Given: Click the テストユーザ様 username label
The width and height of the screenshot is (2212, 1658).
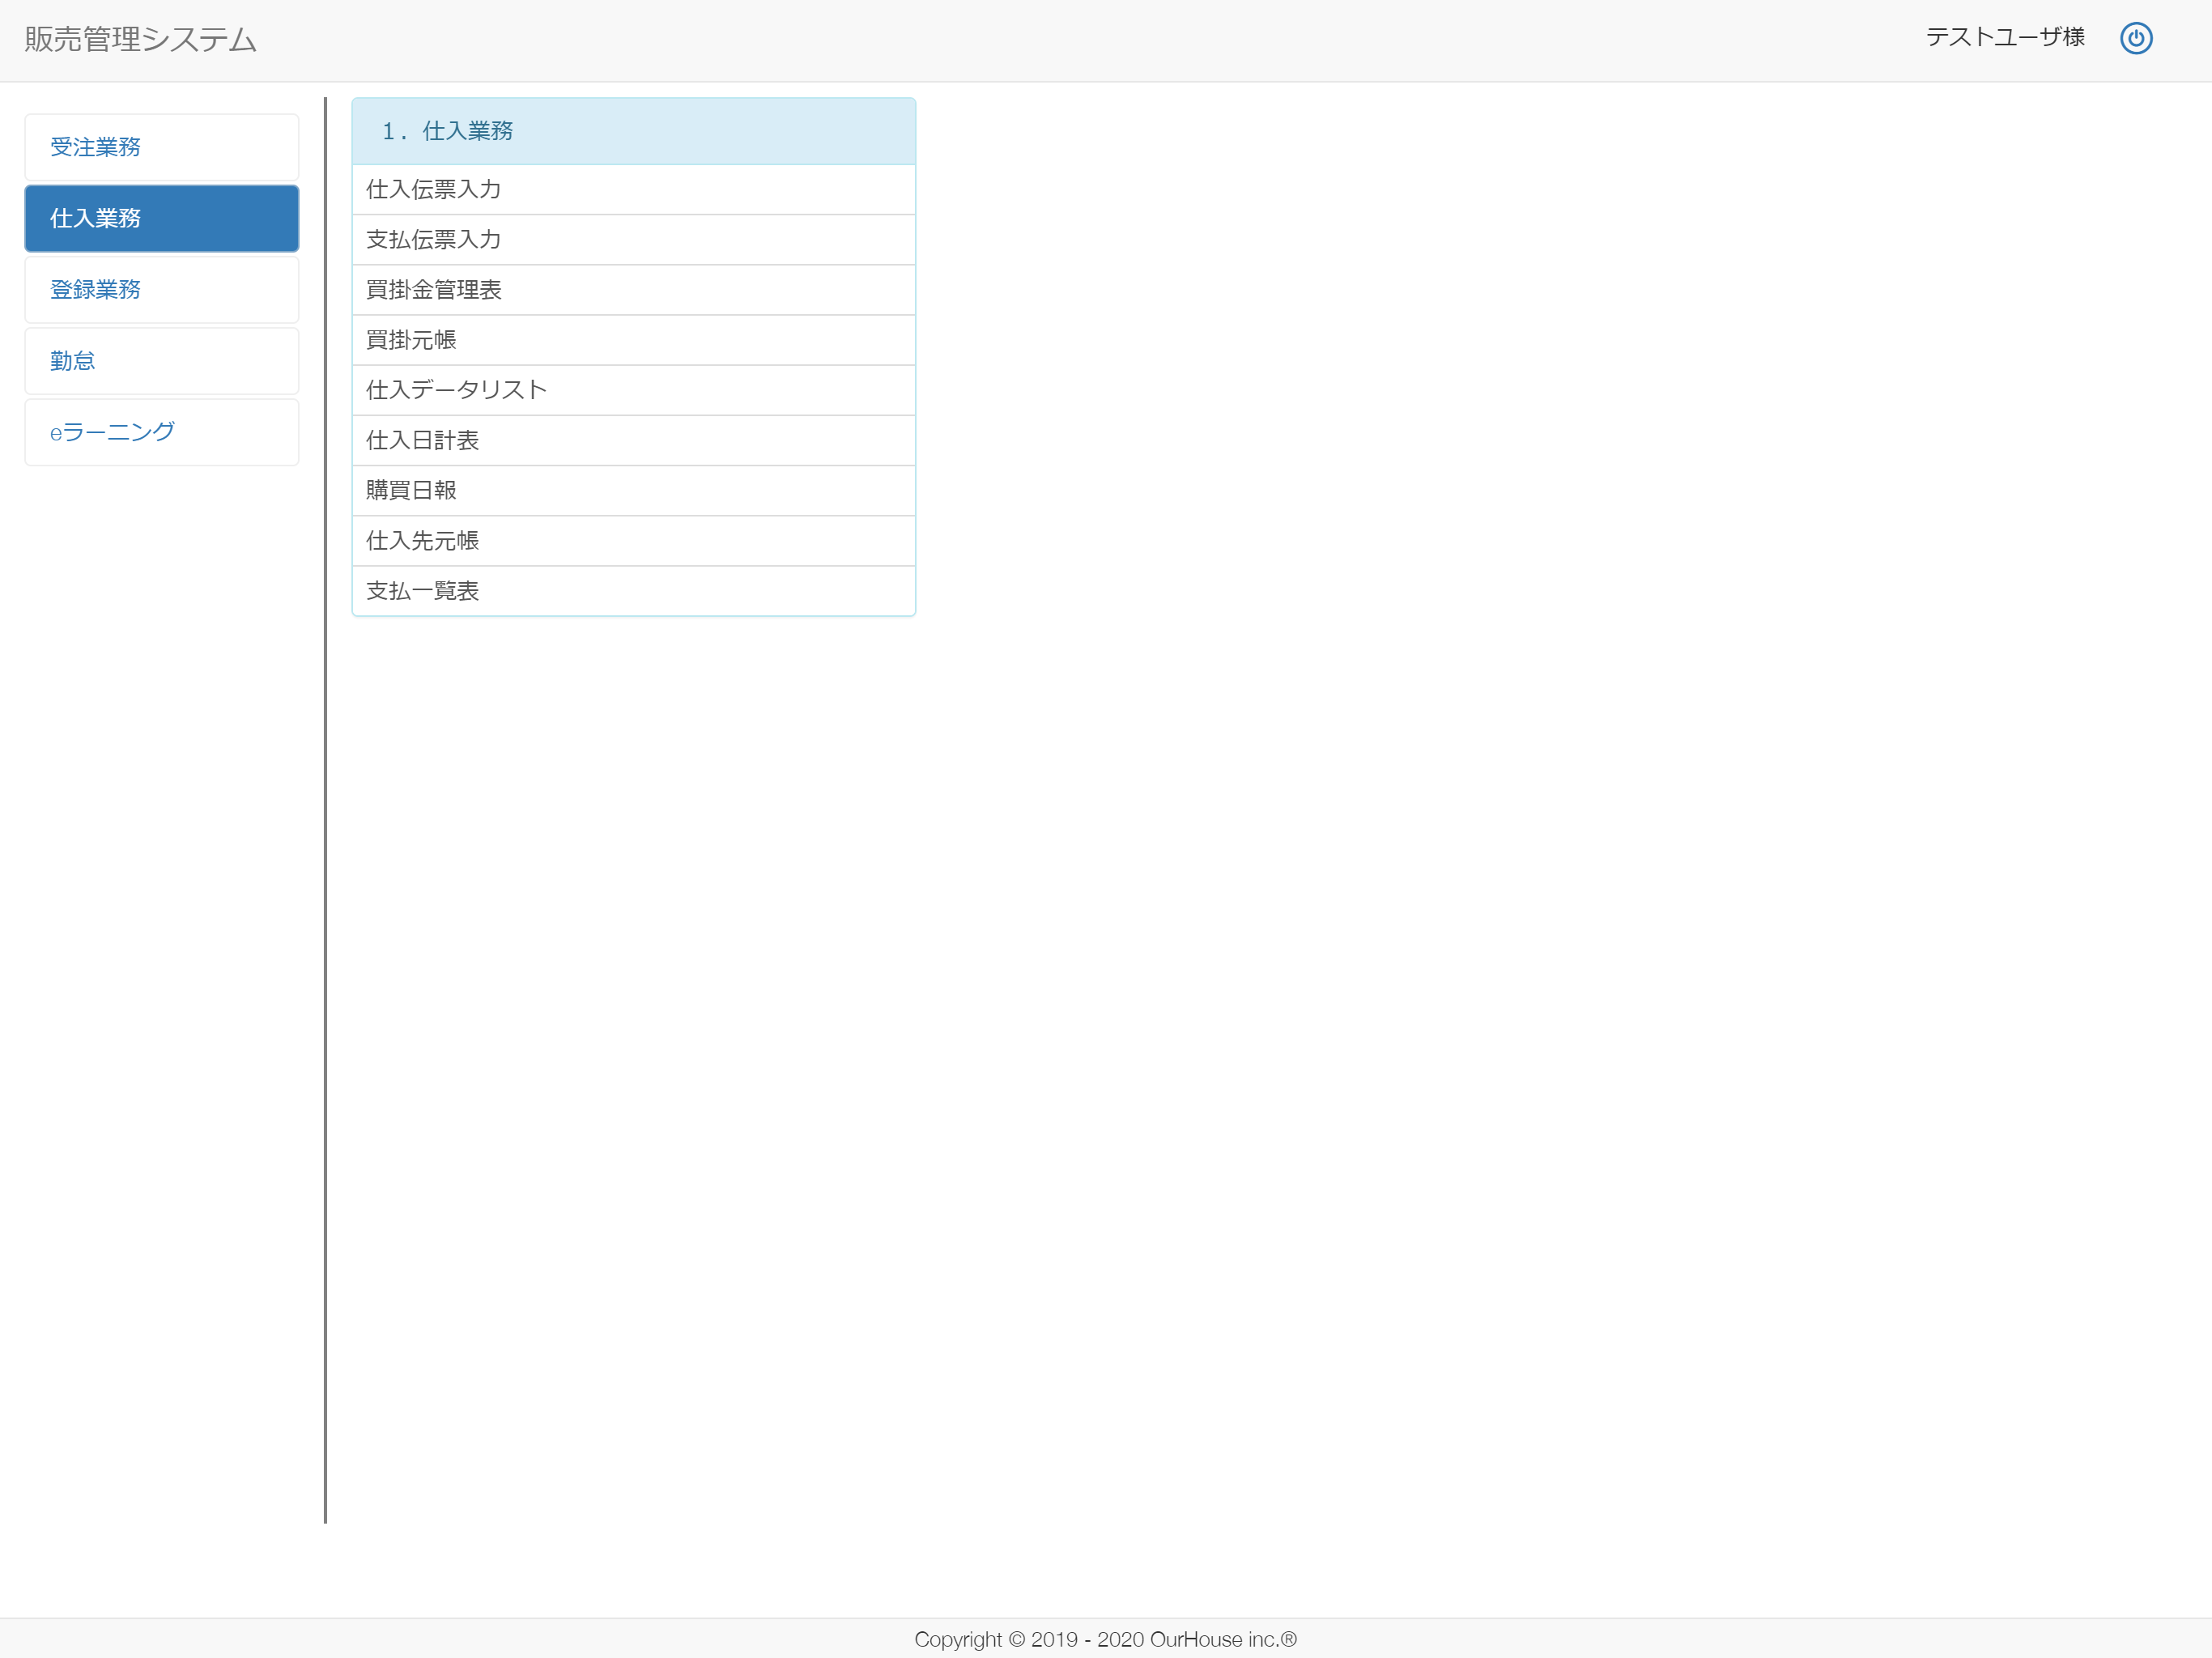Looking at the screenshot, I should (2004, 37).
